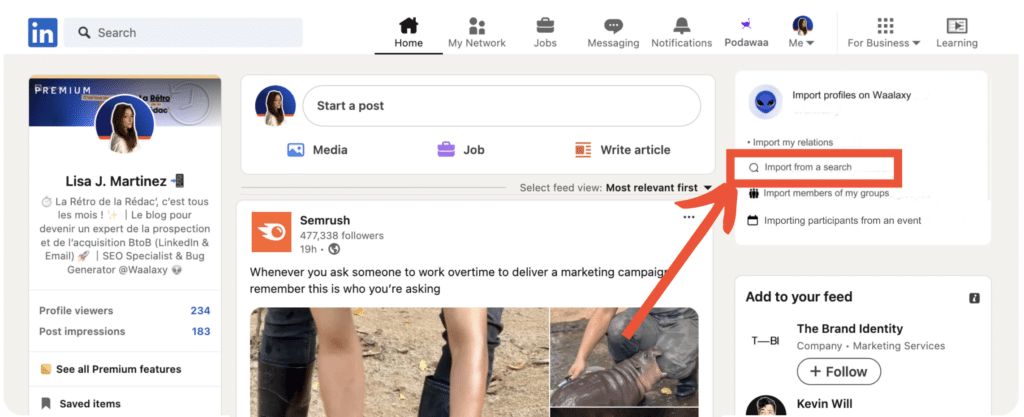The image size is (1024, 417).
Task: Click the Waalaxy alien icon
Action: click(765, 101)
